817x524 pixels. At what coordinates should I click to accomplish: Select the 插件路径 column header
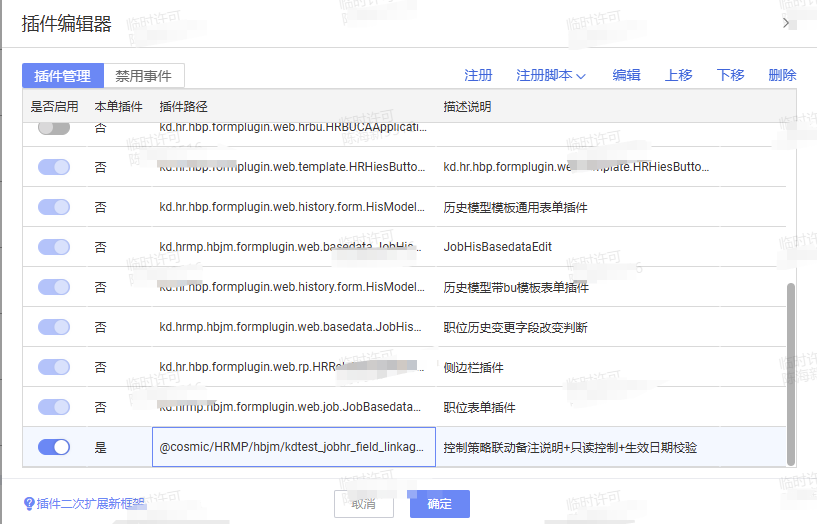183,107
